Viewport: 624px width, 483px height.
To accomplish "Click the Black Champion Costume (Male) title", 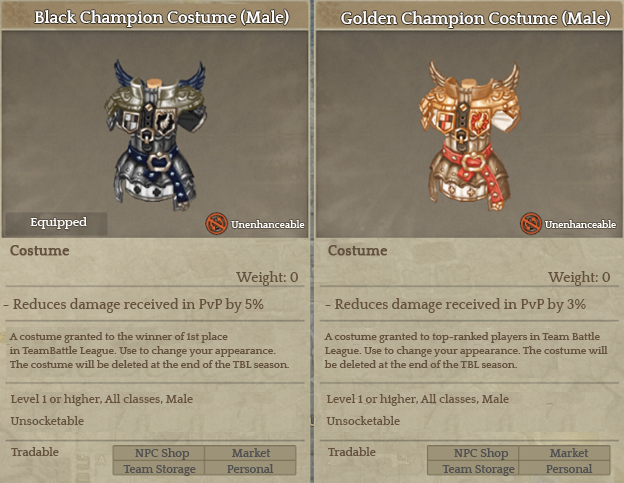I will [162, 18].
